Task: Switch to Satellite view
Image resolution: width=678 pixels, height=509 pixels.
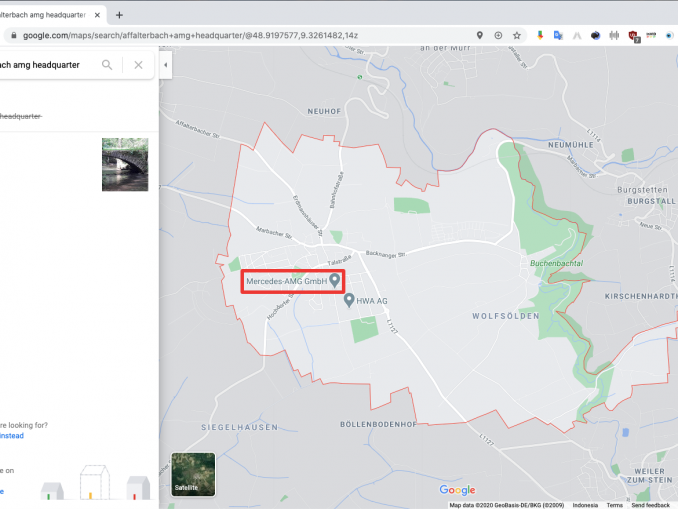Action: coord(193,474)
